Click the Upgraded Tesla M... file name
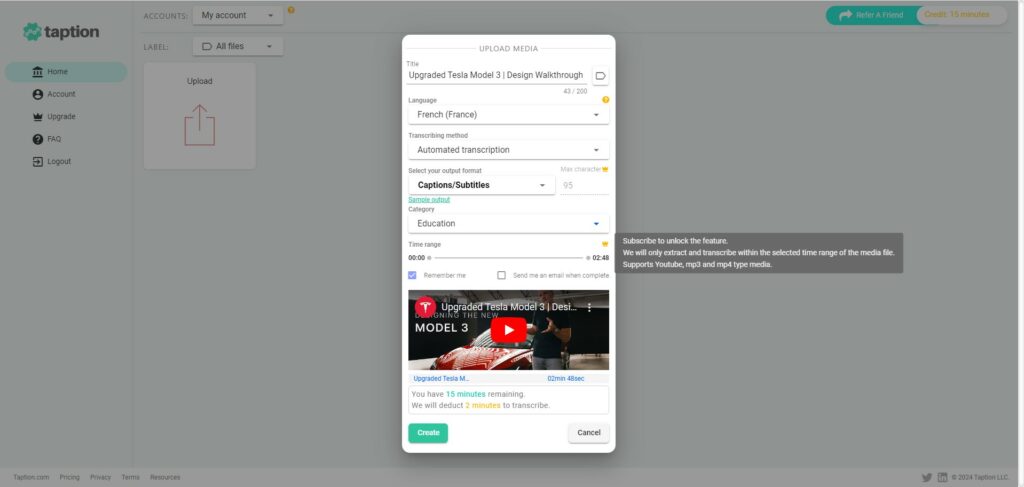The width and height of the screenshot is (1024, 487). click(441, 379)
